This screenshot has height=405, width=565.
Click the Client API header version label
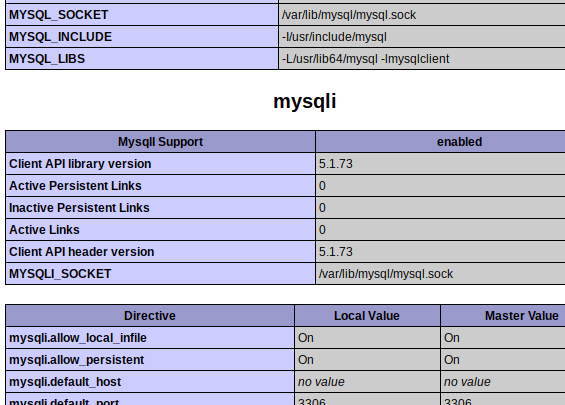[81, 252]
